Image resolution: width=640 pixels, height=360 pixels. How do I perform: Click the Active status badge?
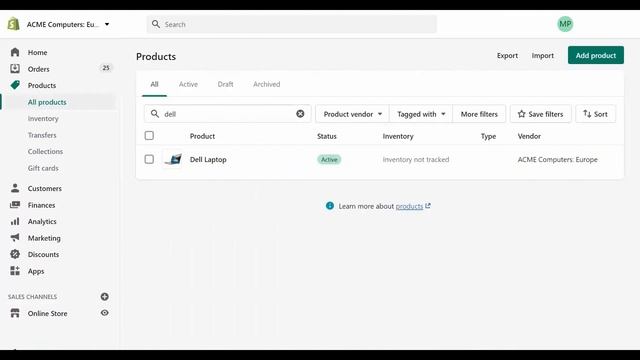329,160
